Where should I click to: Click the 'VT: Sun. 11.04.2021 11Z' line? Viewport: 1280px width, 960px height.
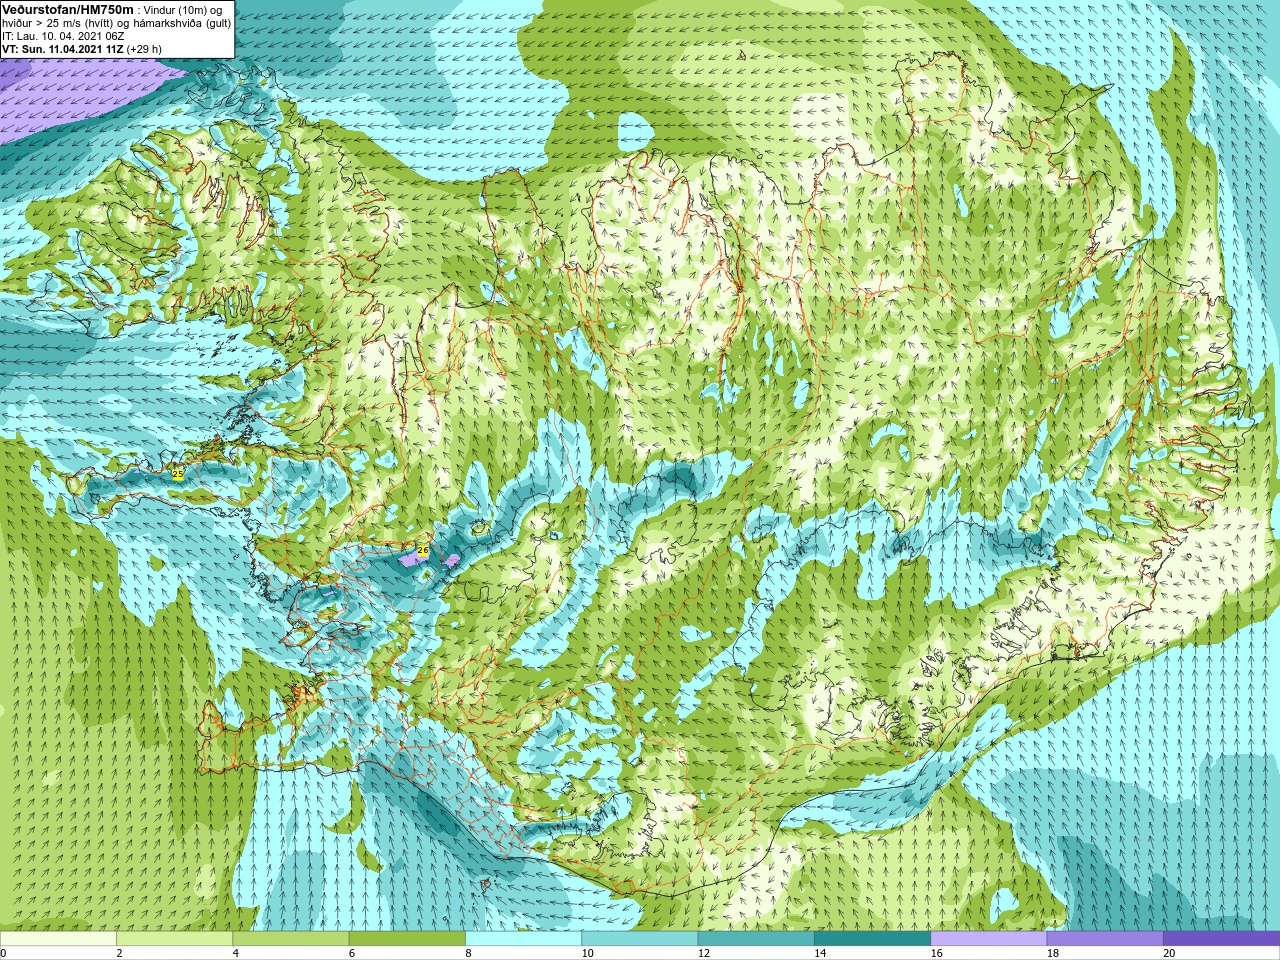coord(62,49)
